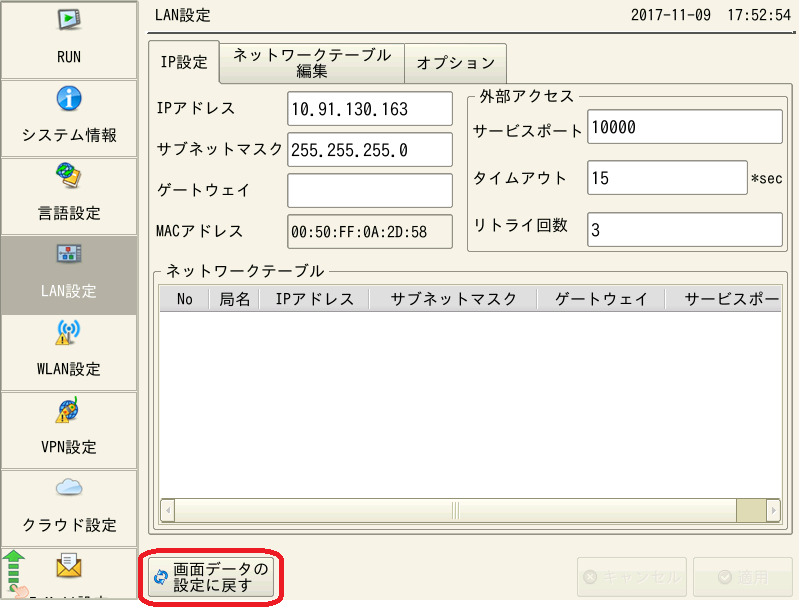Click the network table horizontal scrollbar

(x=456, y=510)
